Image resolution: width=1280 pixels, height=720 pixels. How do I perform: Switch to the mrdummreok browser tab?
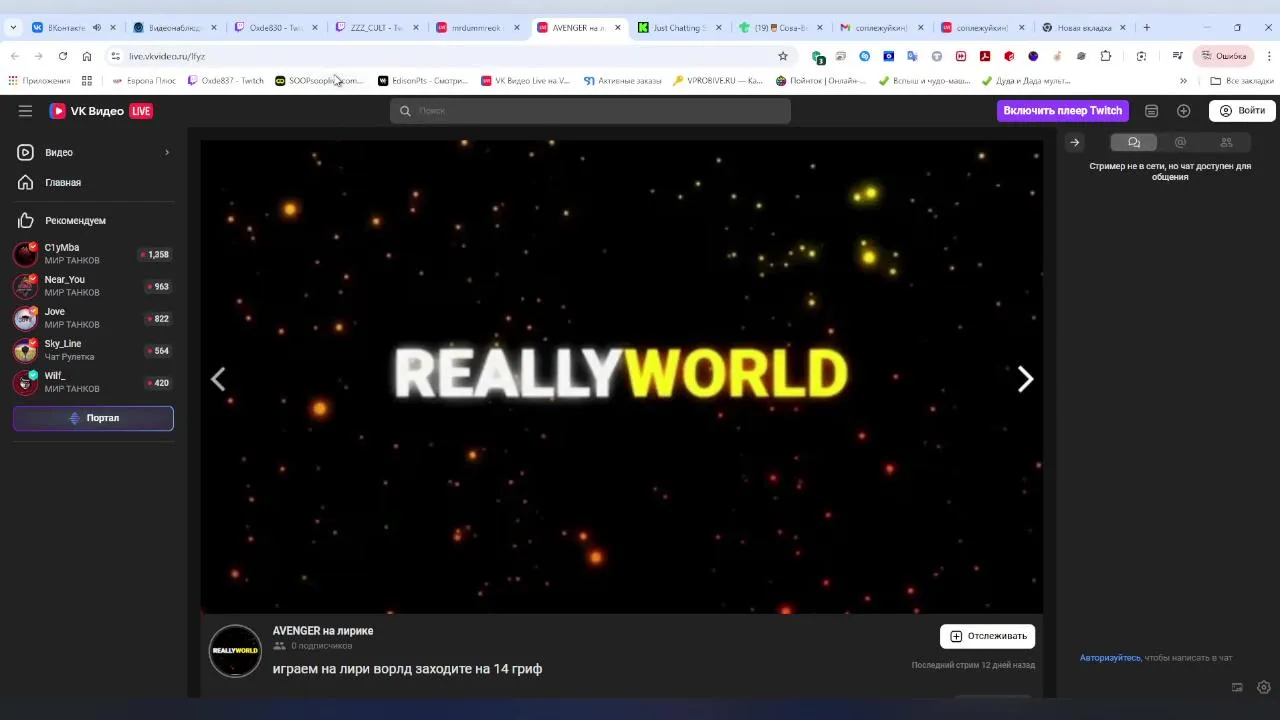tap(478, 28)
